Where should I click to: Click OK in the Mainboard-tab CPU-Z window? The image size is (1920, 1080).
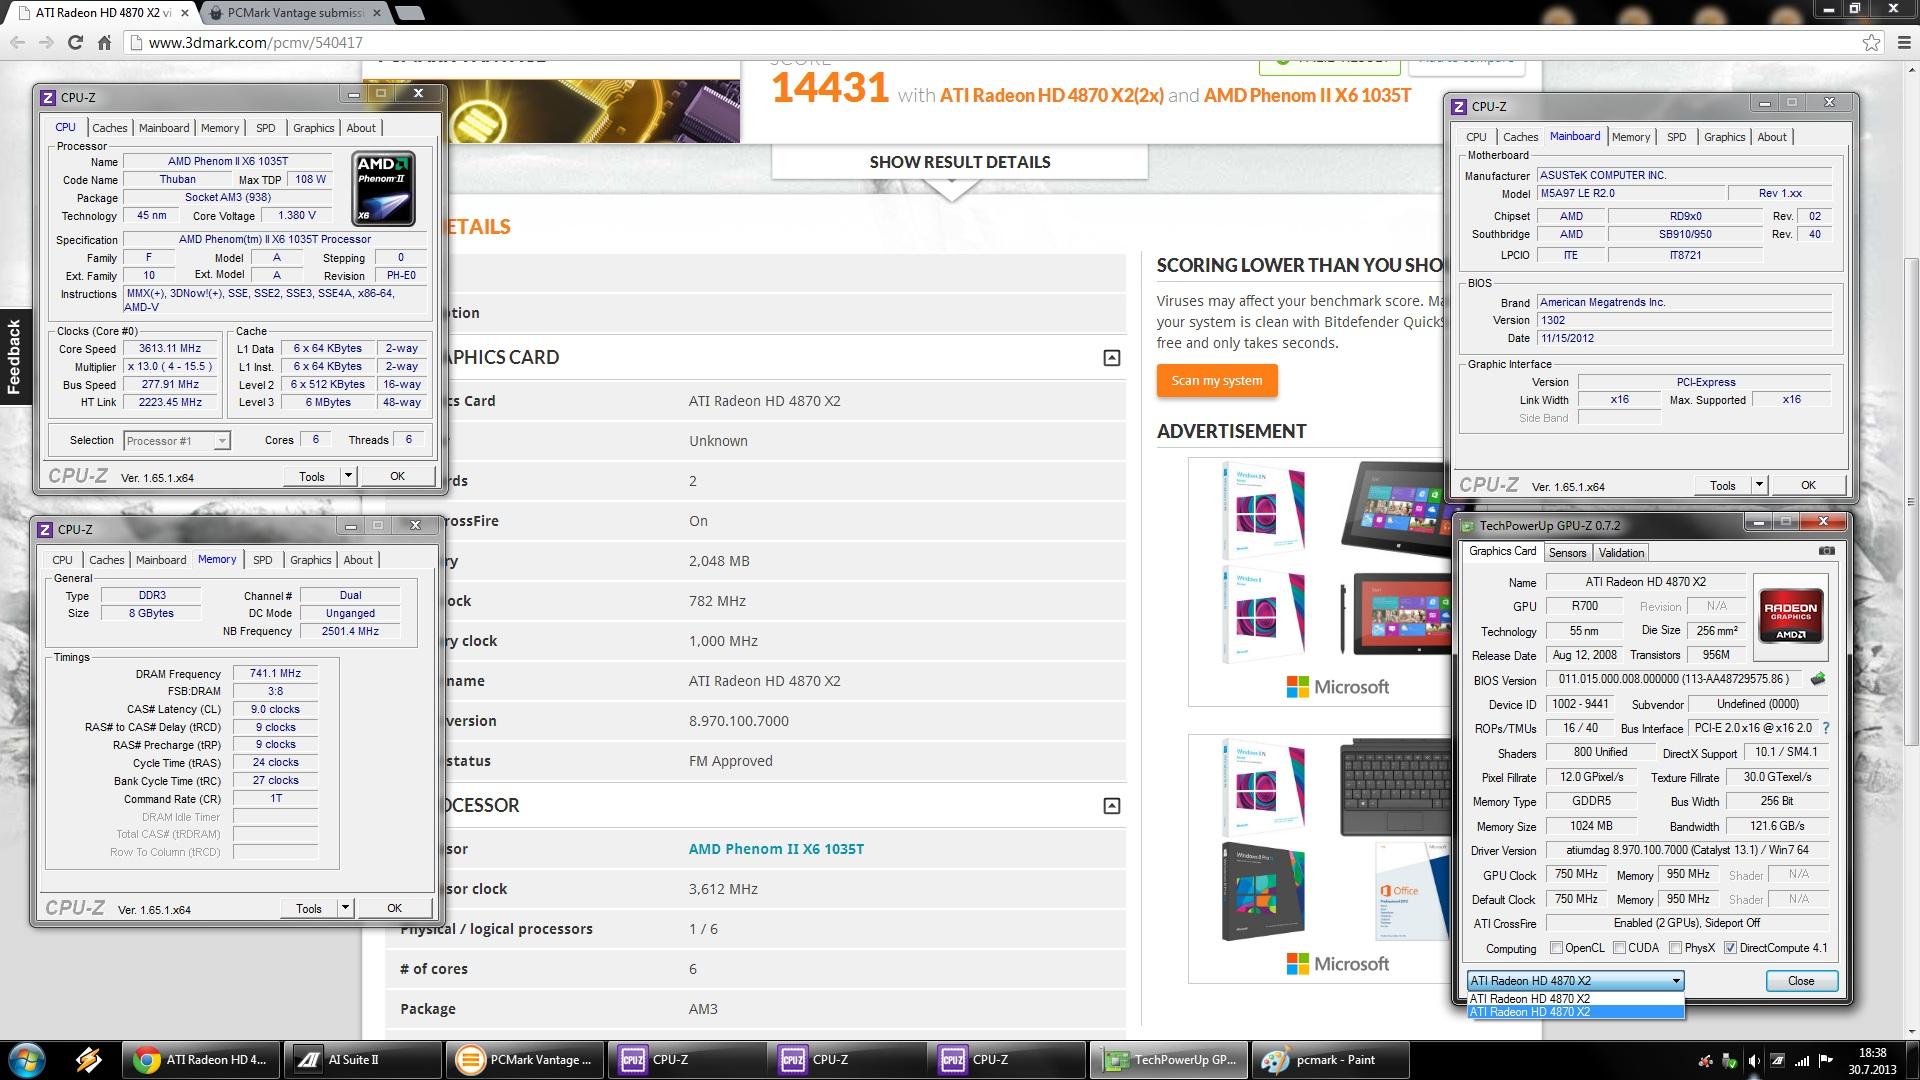coord(1808,485)
